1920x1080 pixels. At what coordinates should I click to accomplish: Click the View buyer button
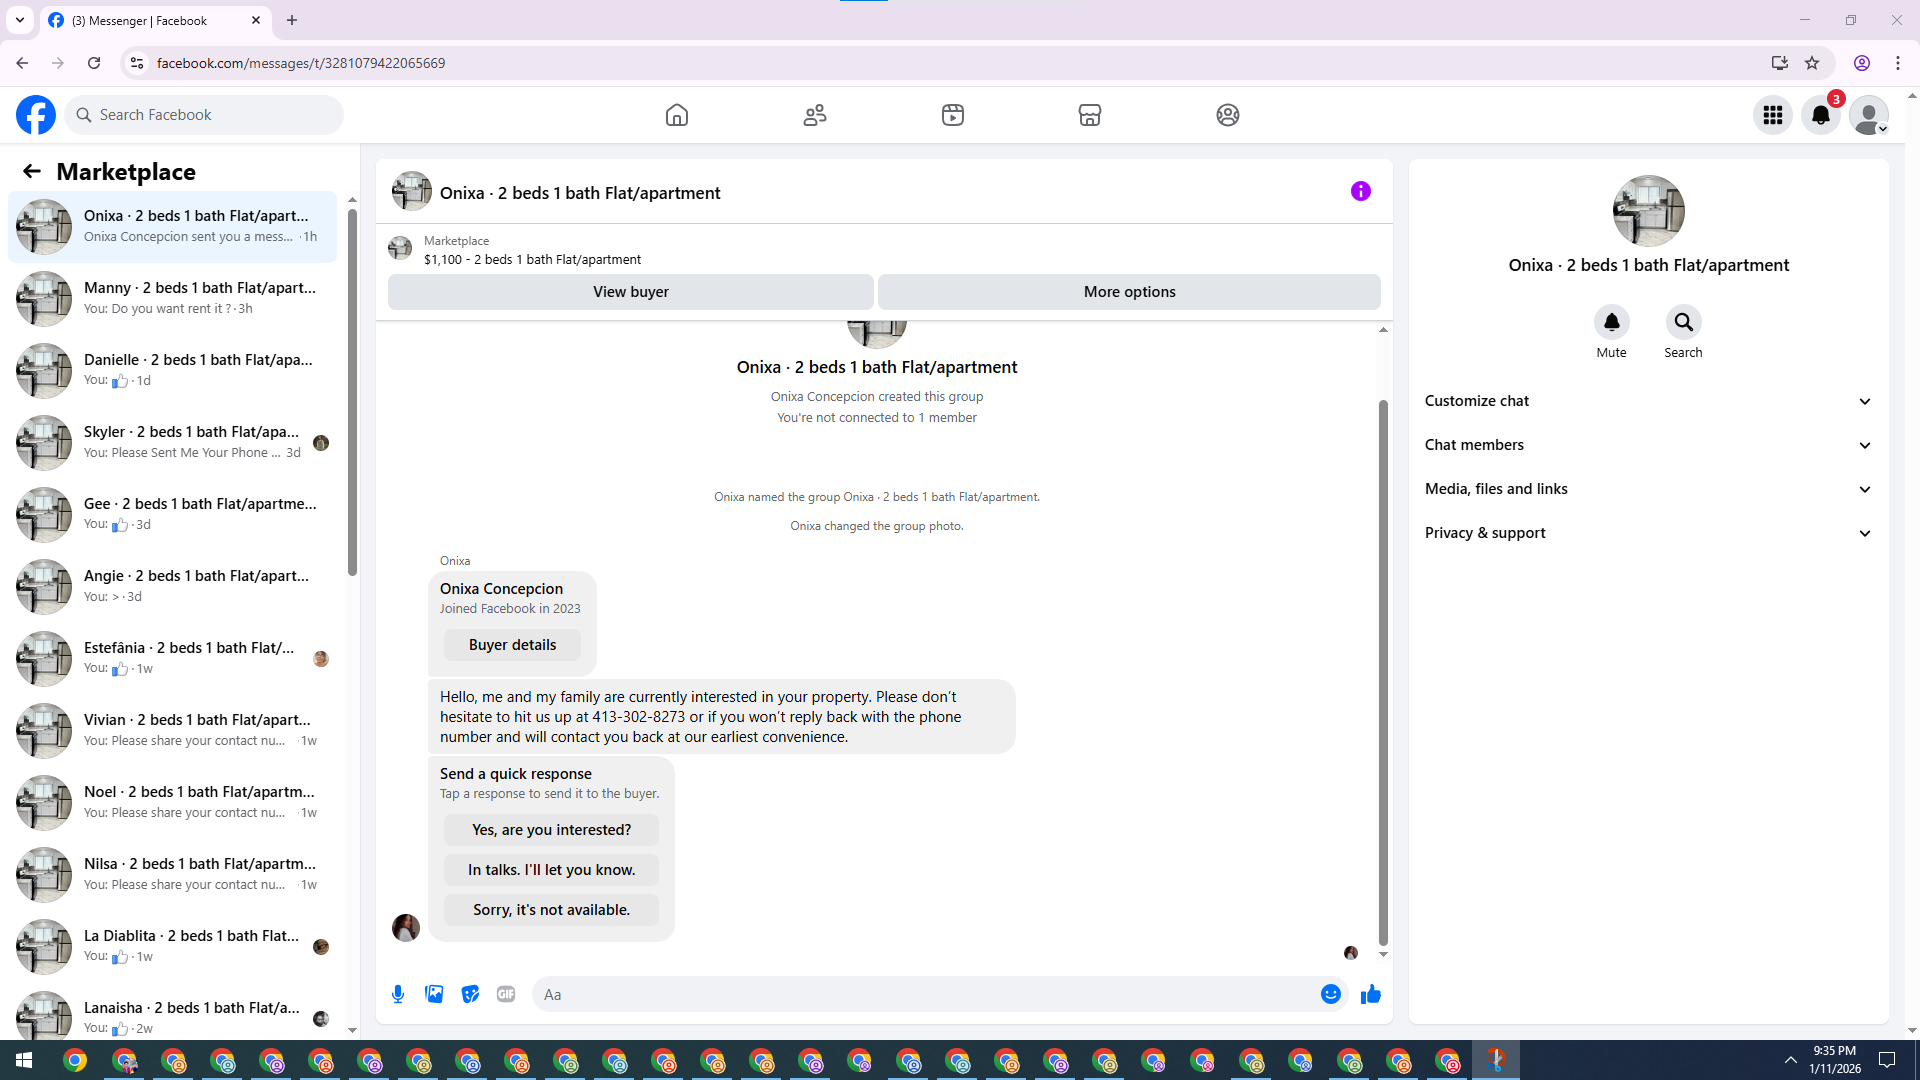(631, 292)
